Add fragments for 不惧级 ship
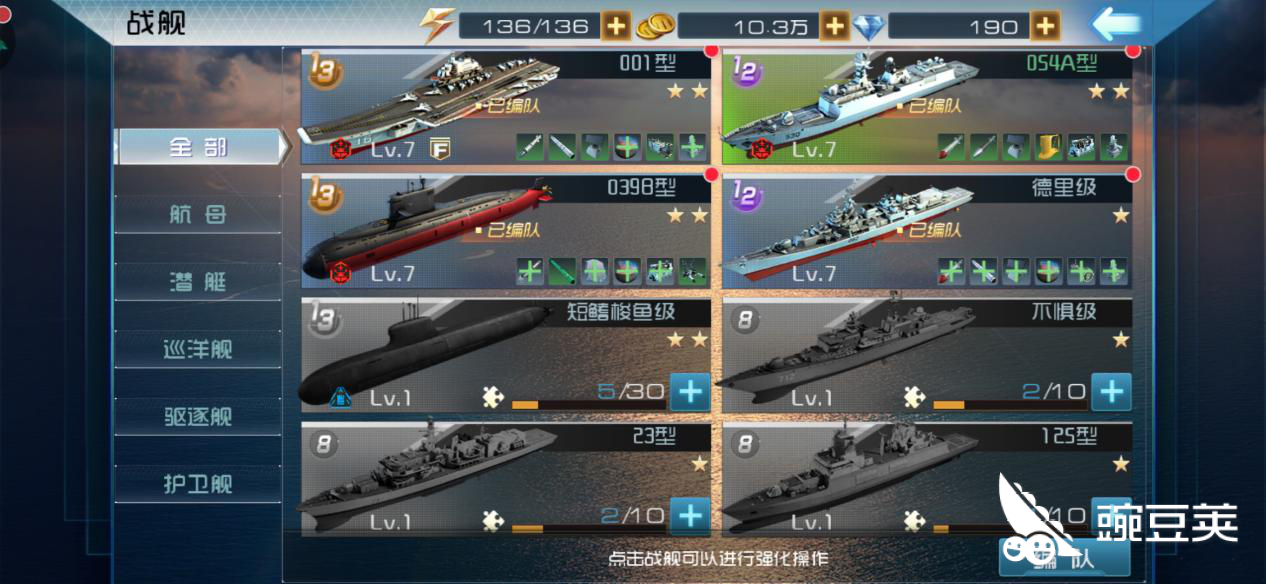Viewport: 1266px width, 584px height. (1111, 392)
